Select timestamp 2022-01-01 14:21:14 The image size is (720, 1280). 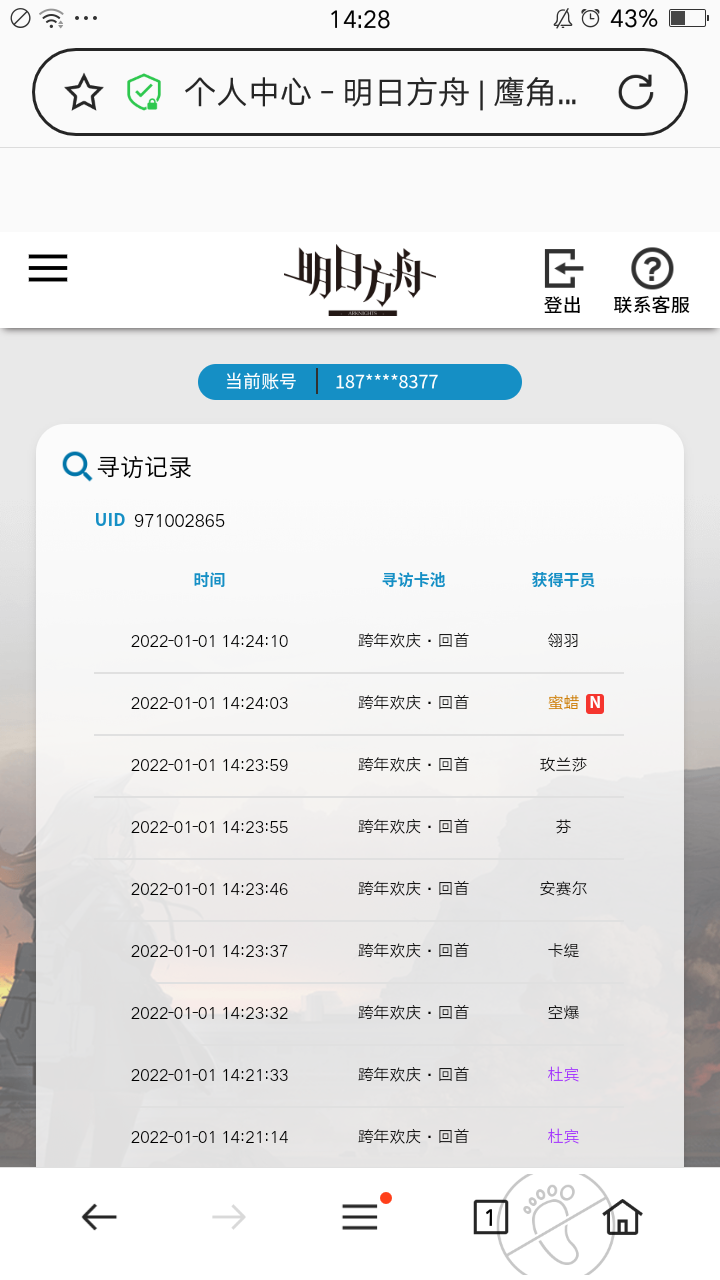pyautogui.click(x=209, y=1137)
